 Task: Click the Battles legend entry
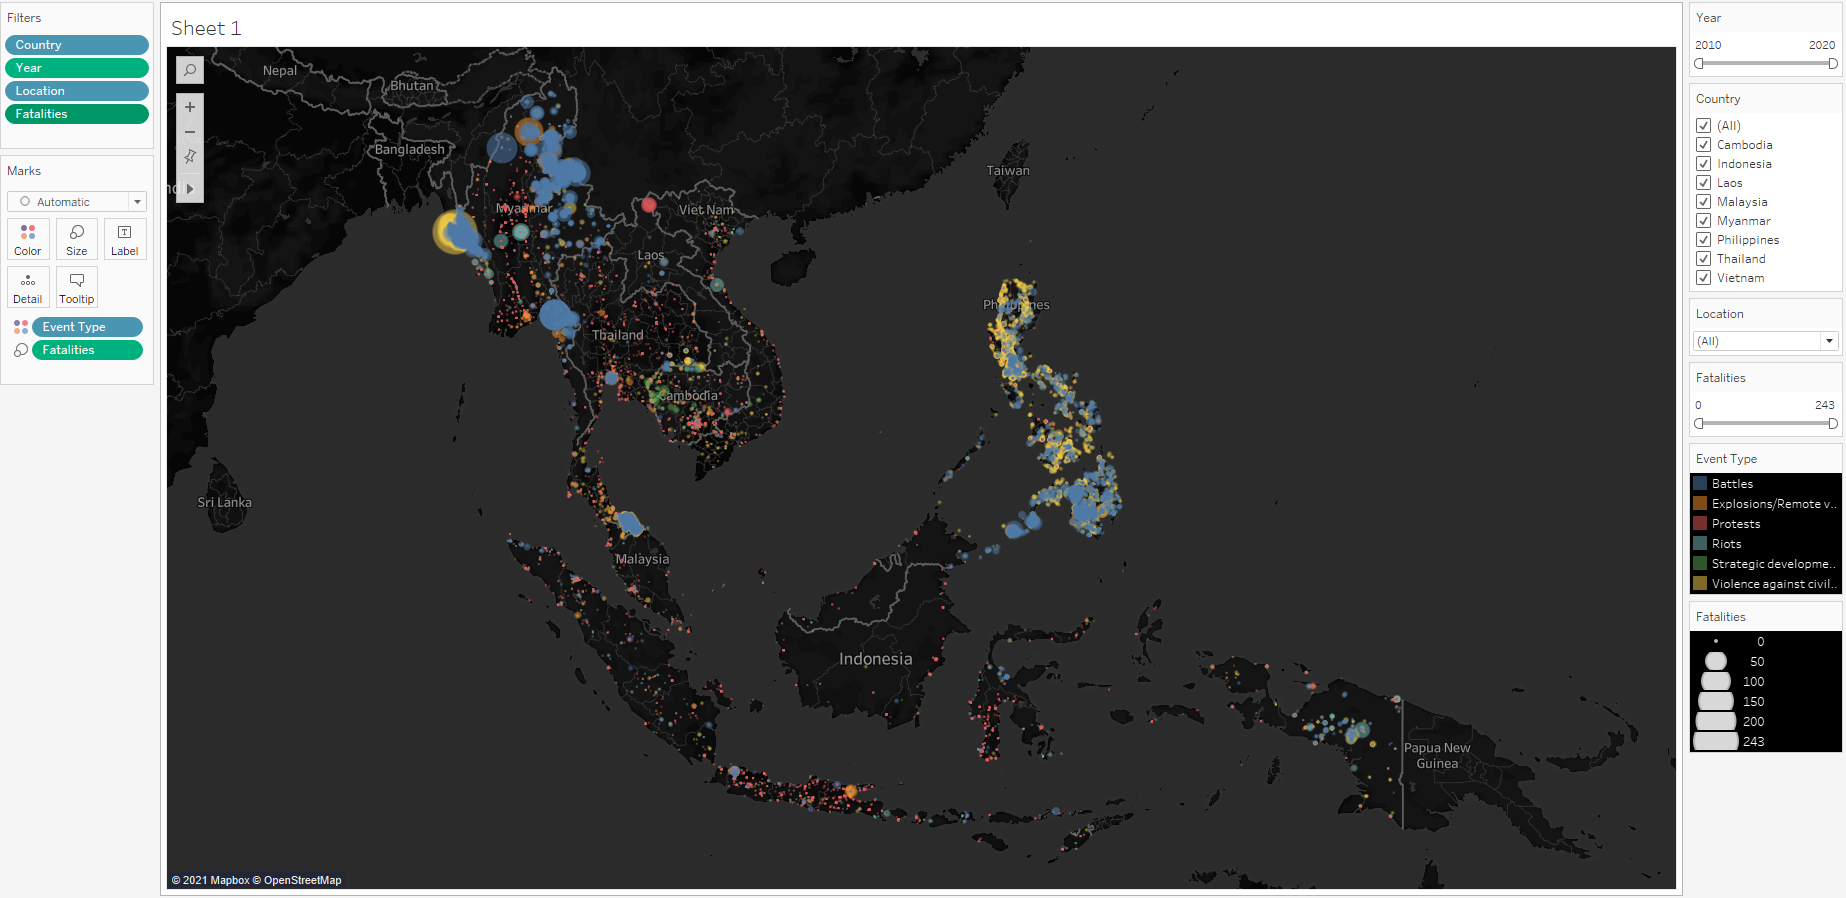[x=1732, y=484]
